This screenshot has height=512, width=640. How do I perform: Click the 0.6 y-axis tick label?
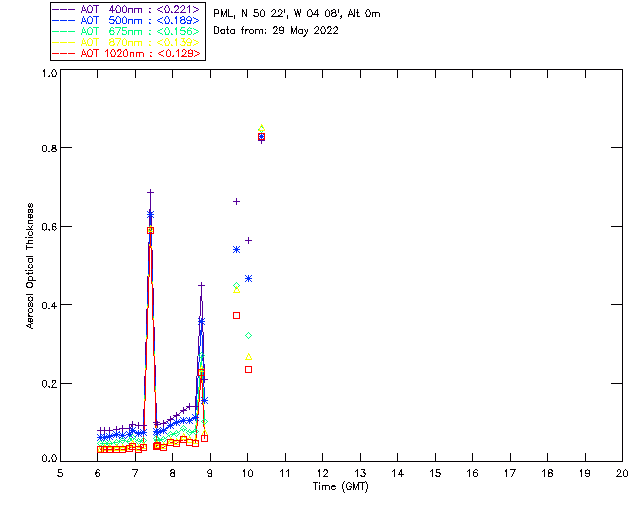(x=49, y=227)
